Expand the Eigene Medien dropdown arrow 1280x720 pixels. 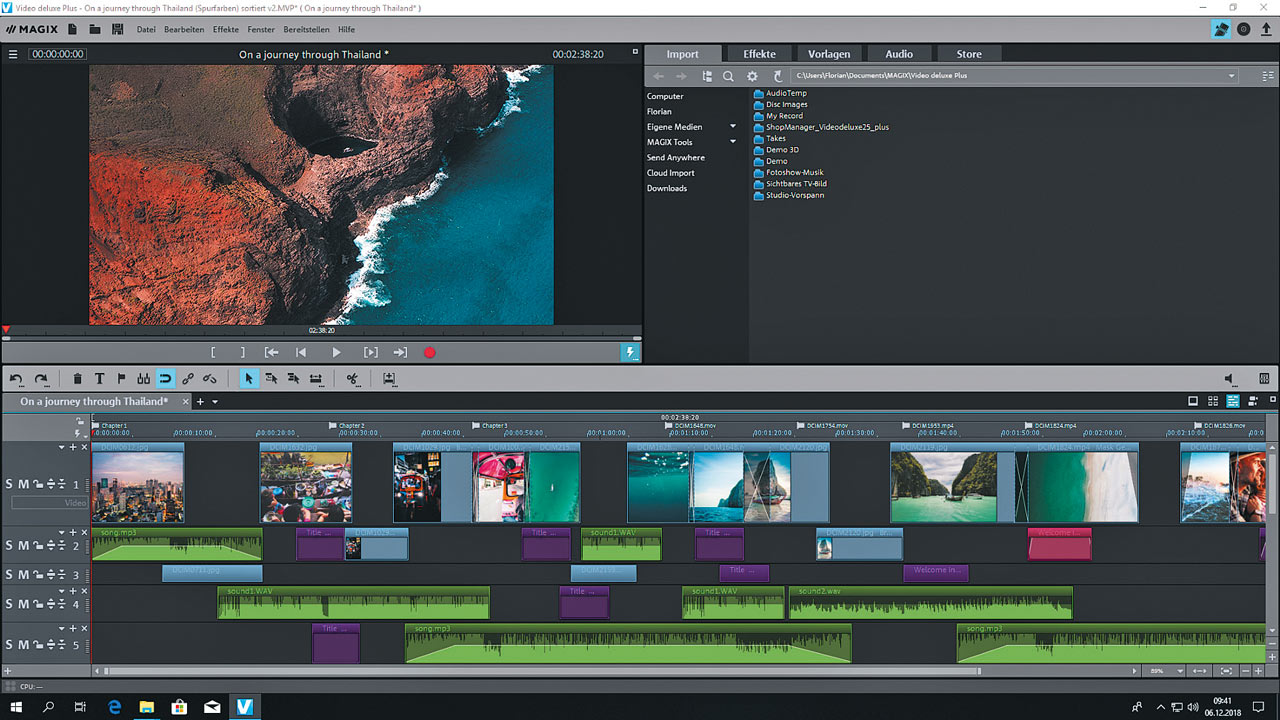[732, 127]
